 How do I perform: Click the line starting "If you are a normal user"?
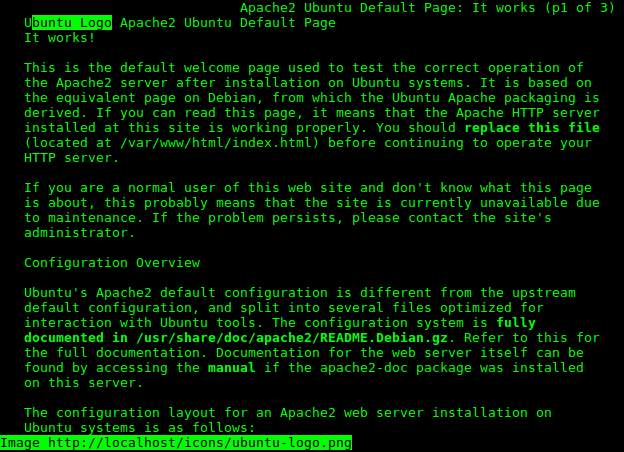tap(308, 188)
